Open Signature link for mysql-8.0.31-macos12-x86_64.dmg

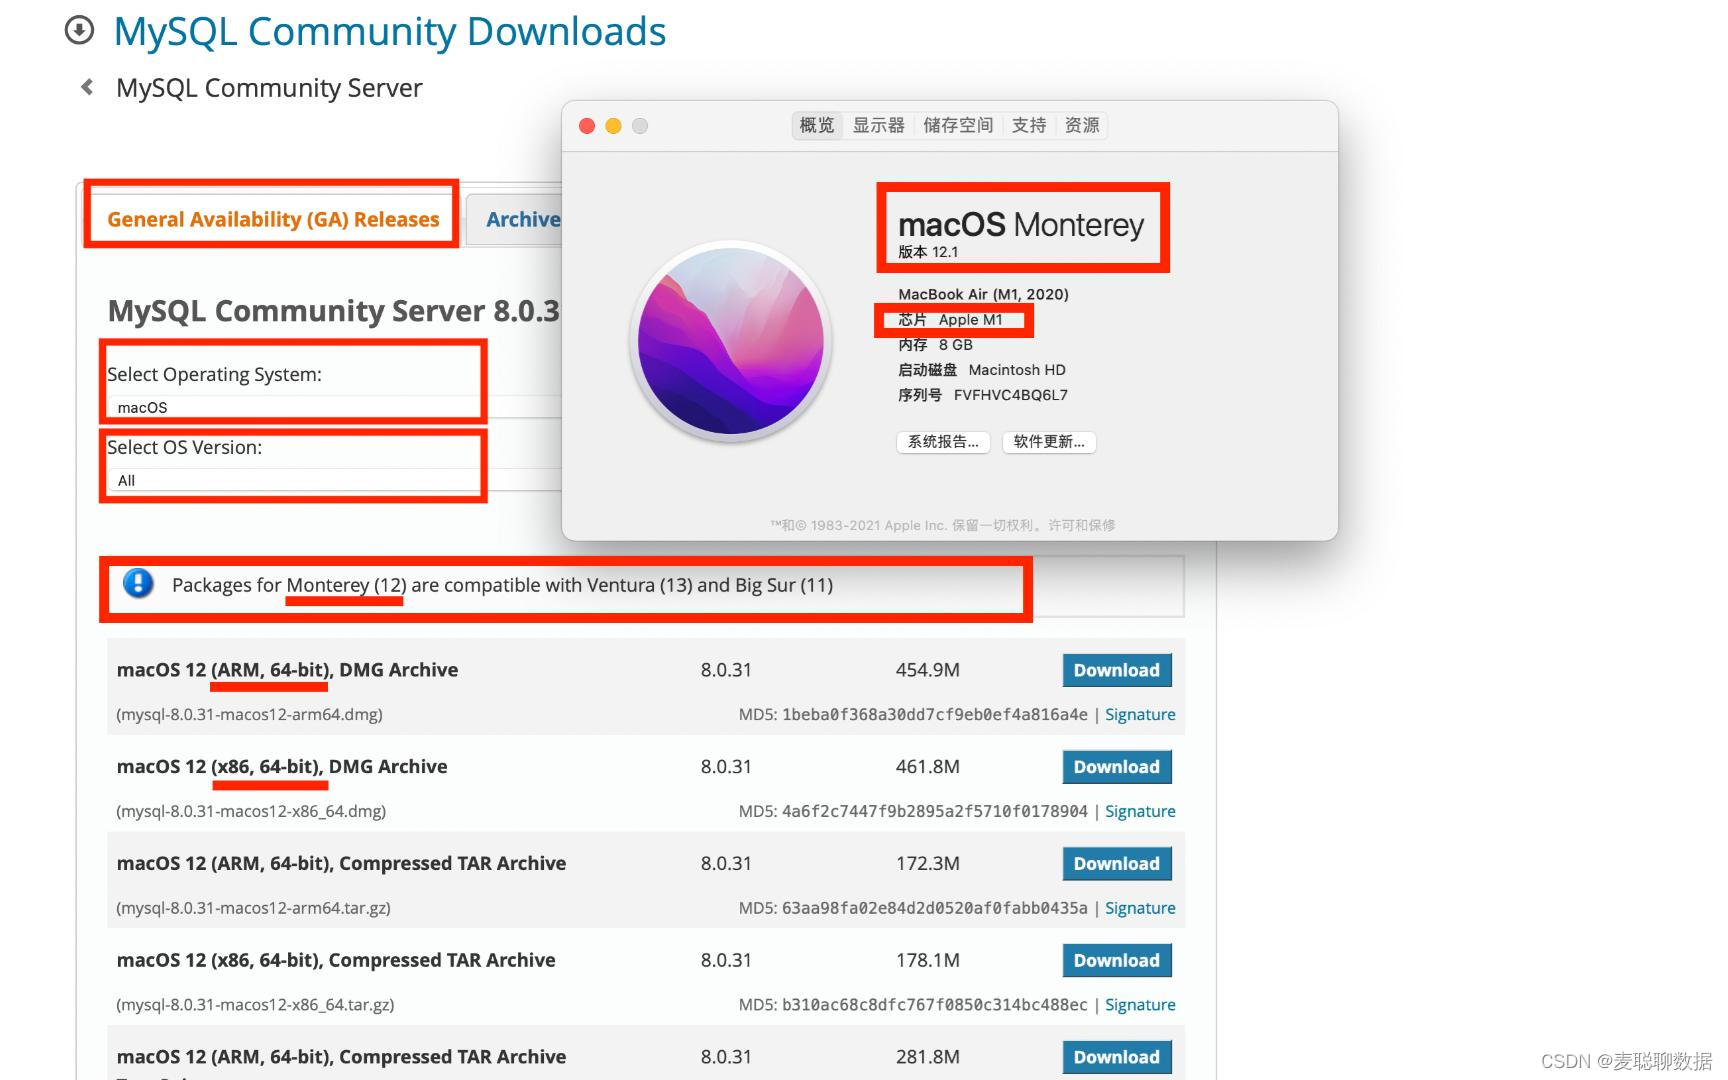(x=1140, y=811)
